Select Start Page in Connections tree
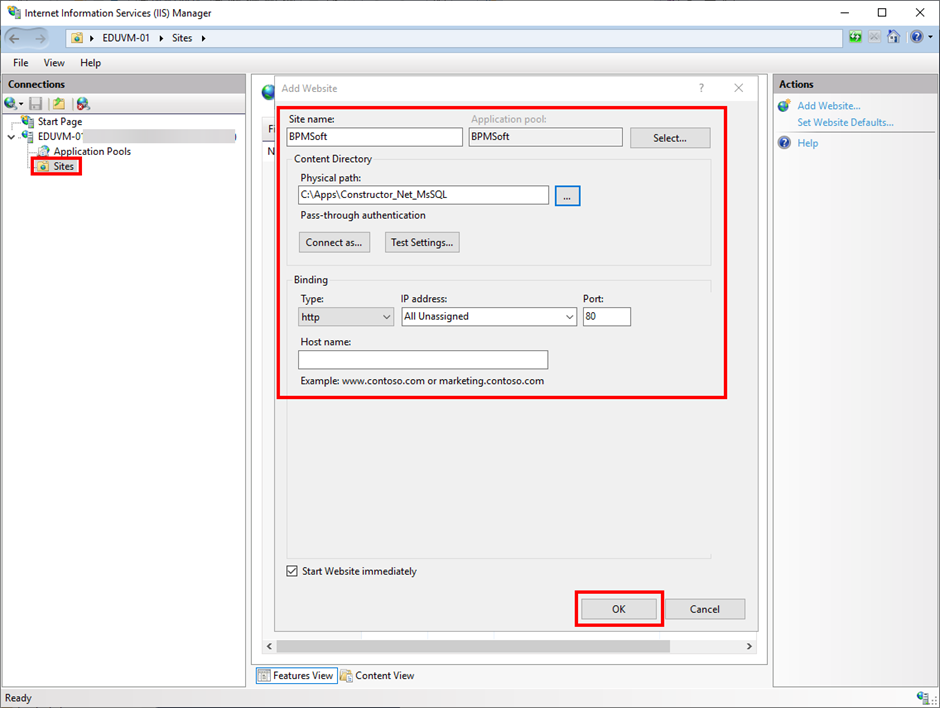The width and height of the screenshot is (940, 708). coord(60,122)
